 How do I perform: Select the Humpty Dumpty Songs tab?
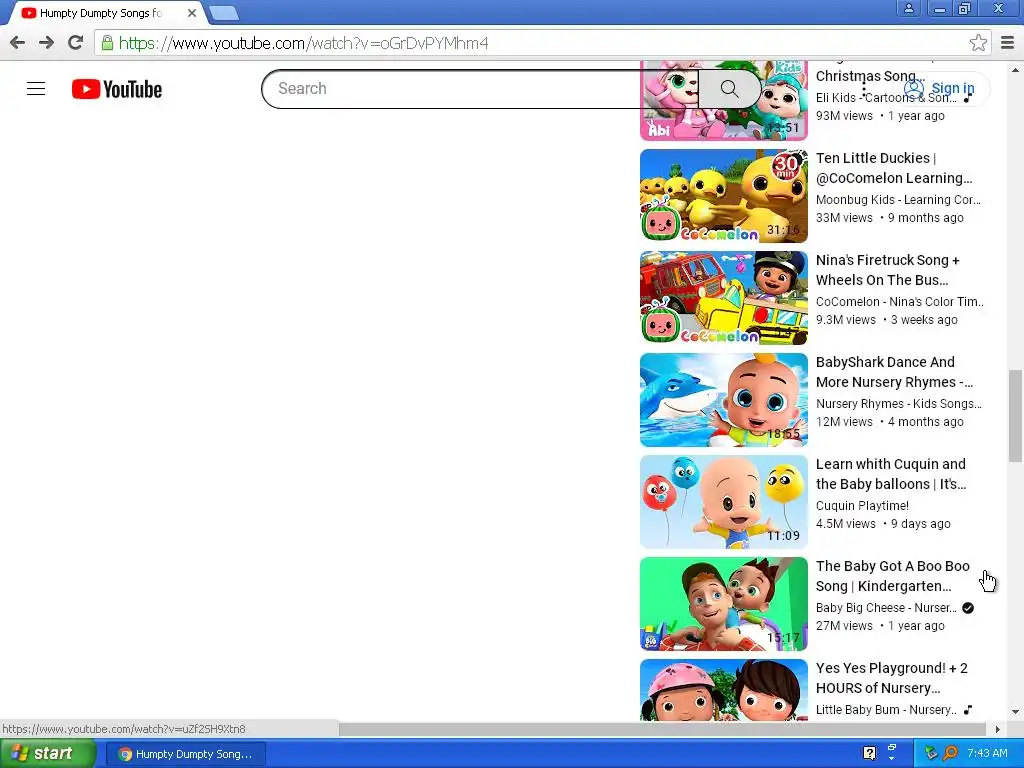(x=101, y=13)
